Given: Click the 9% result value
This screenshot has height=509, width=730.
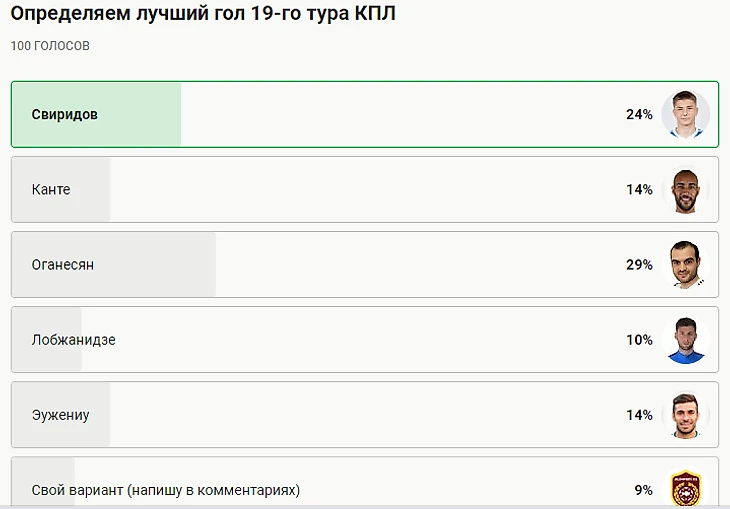Looking at the screenshot, I should tap(643, 490).
